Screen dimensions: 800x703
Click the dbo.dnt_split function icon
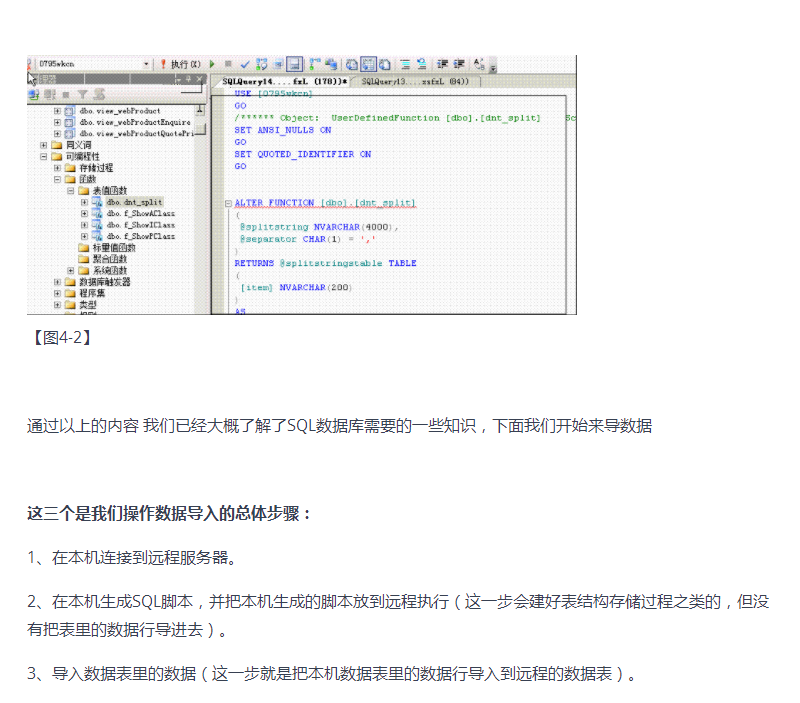tap(97, 202)
